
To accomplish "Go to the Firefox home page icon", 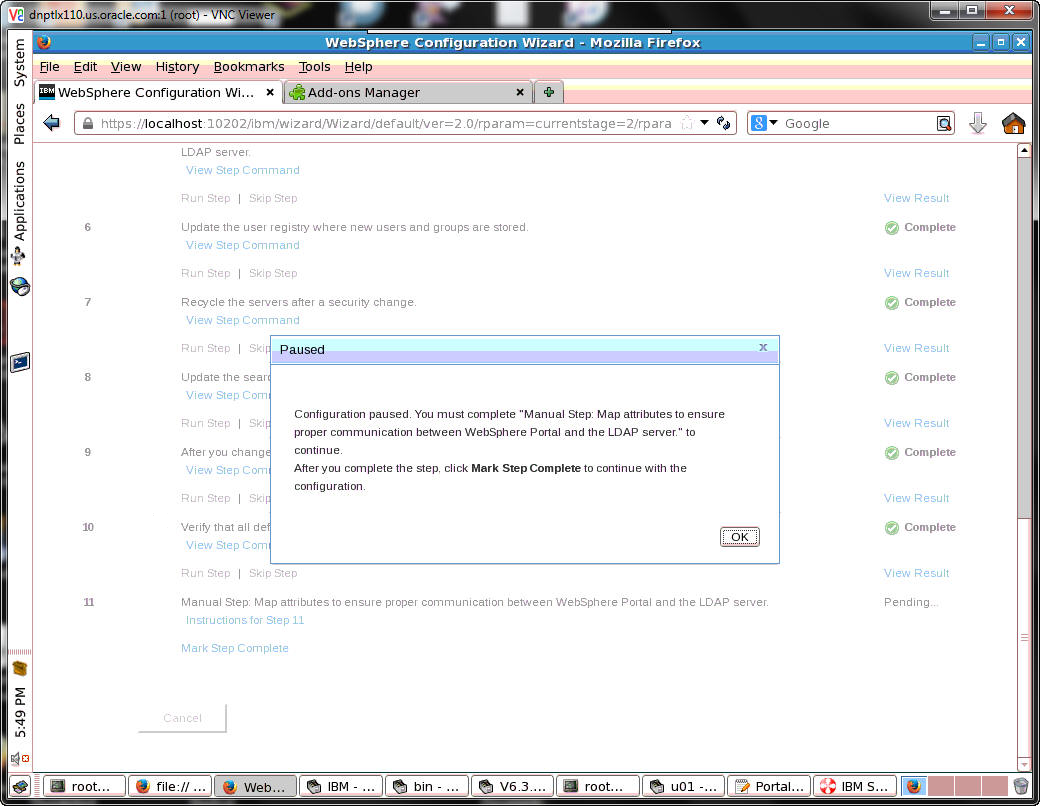I will pyautogui.click(x=1013, y=123).
